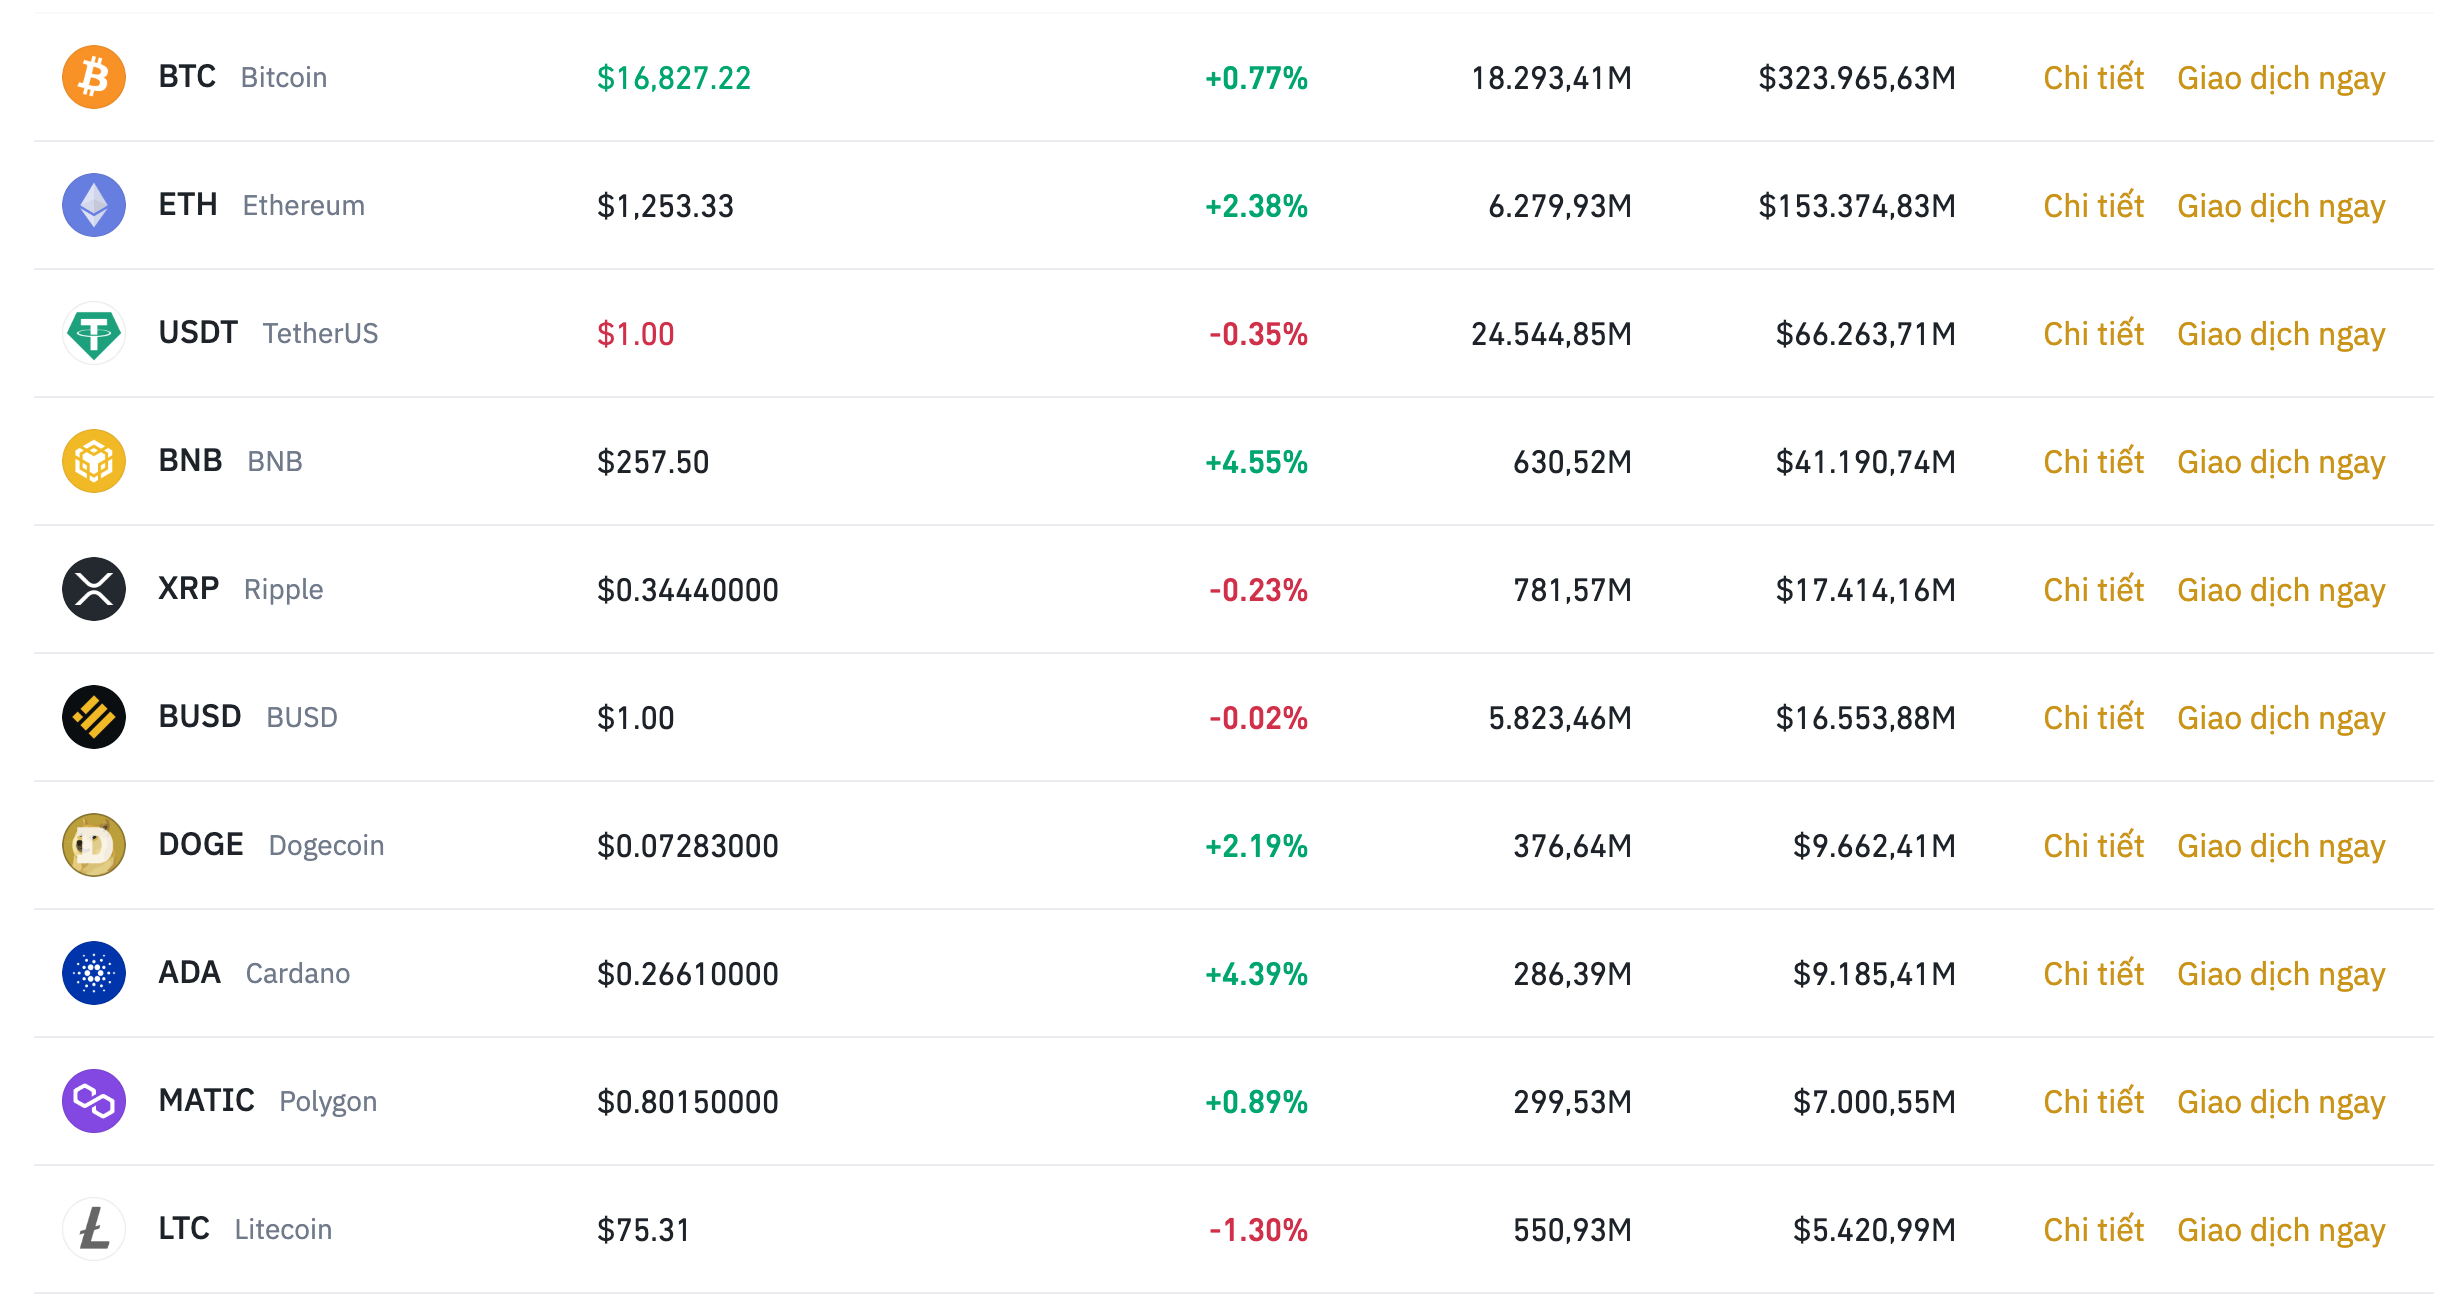Click the Litecoin name label
The height and width of the screenshot is (1298, 2446).
[x=283, y=1229]
